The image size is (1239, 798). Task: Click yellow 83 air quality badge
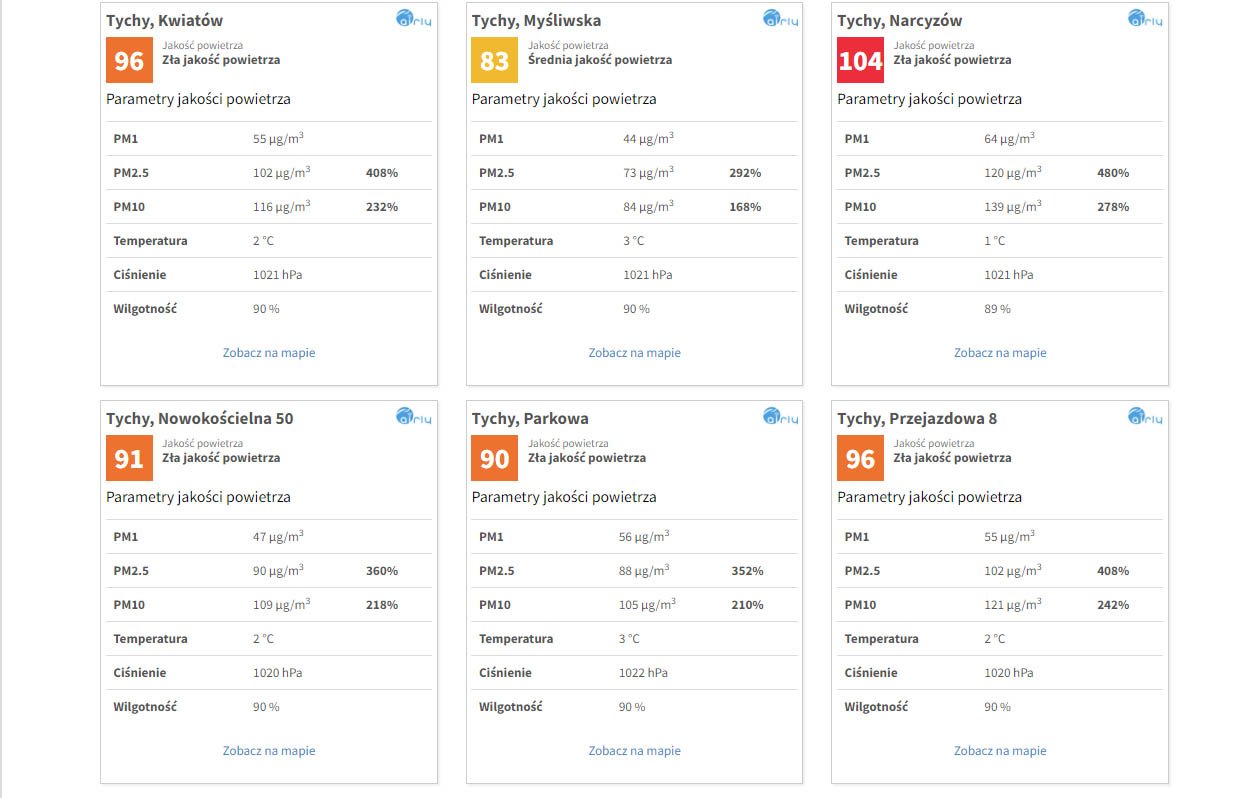pos(495,60)
